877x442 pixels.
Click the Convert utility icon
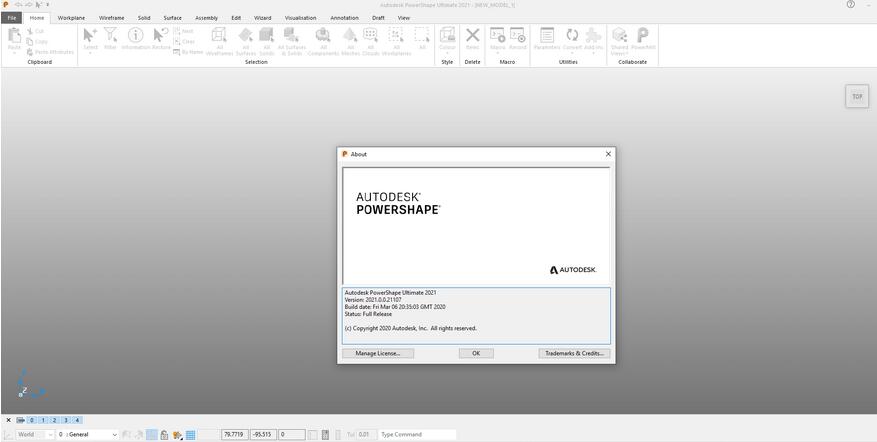point(572,35)
